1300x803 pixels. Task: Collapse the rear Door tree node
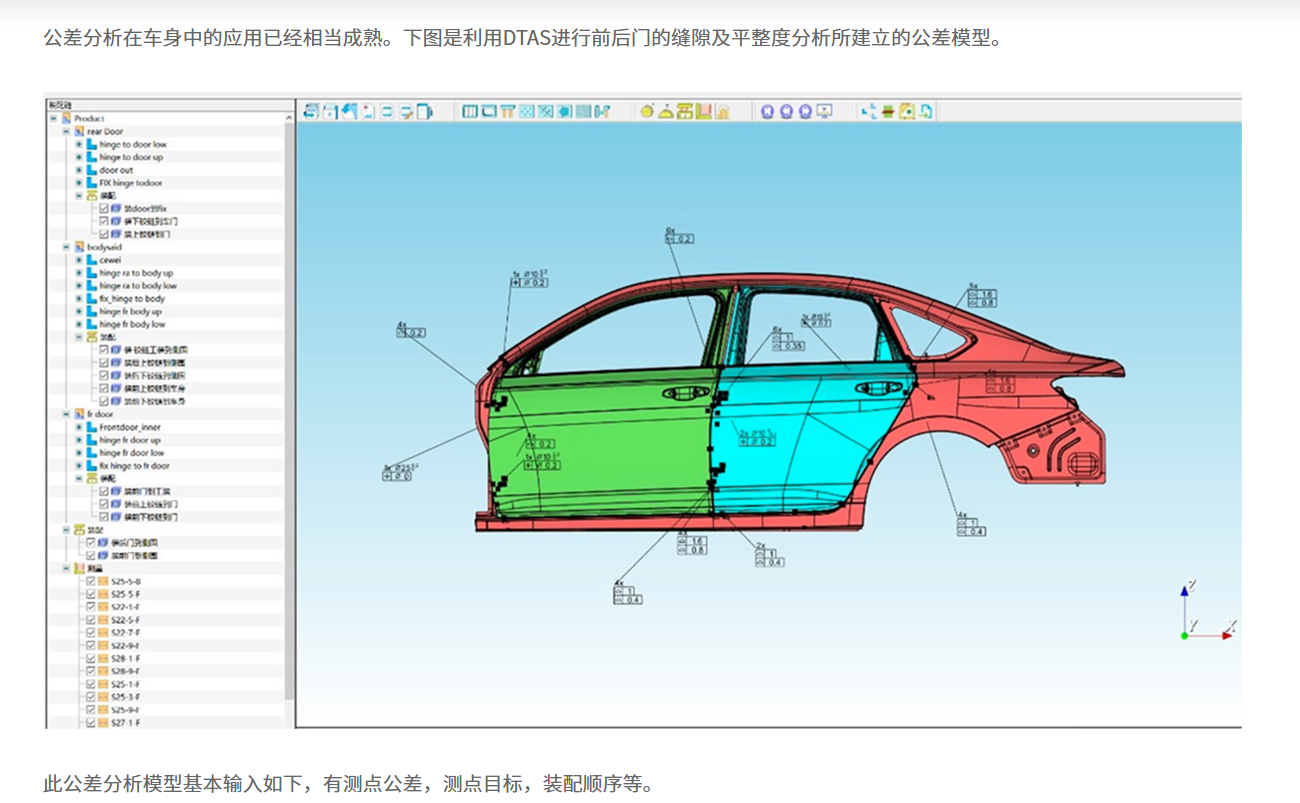66,131
